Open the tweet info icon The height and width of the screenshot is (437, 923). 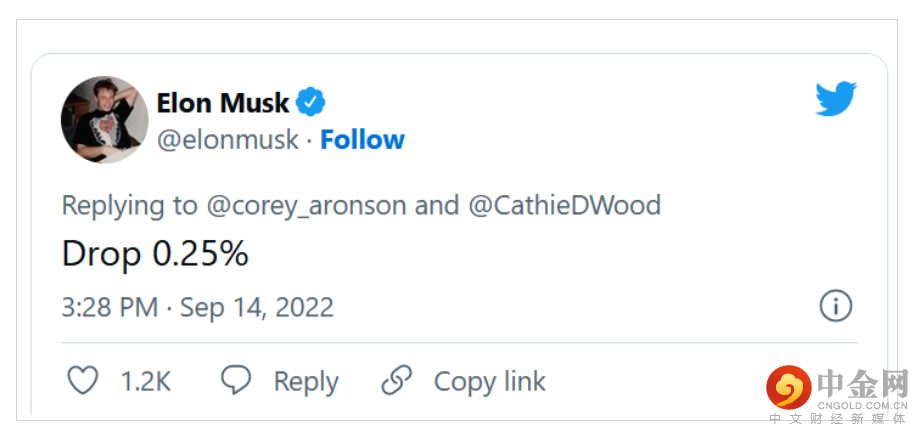click(836, 306)
